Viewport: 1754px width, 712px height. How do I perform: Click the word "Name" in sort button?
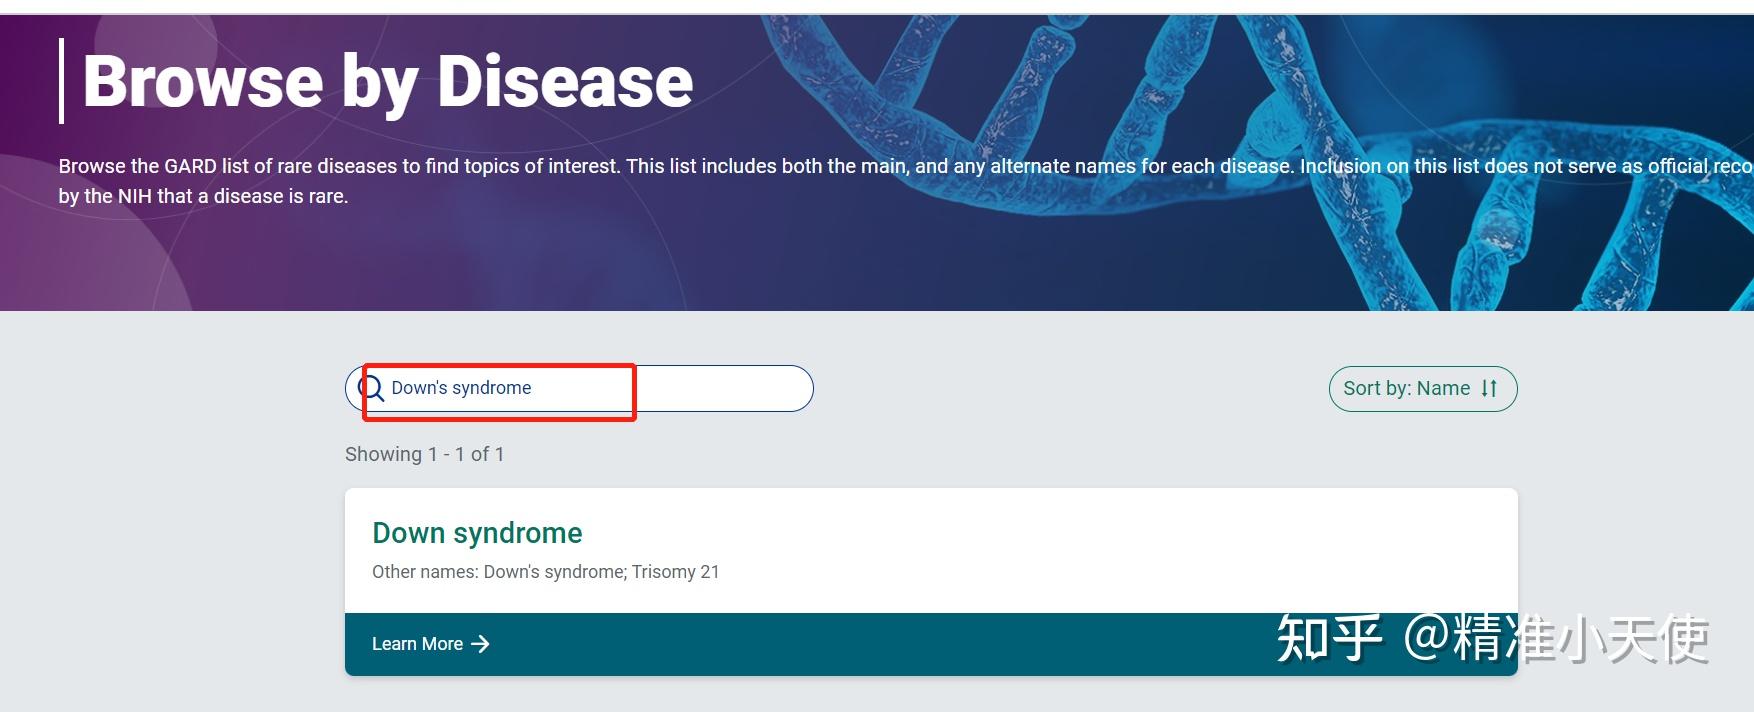pos(1443,389)
